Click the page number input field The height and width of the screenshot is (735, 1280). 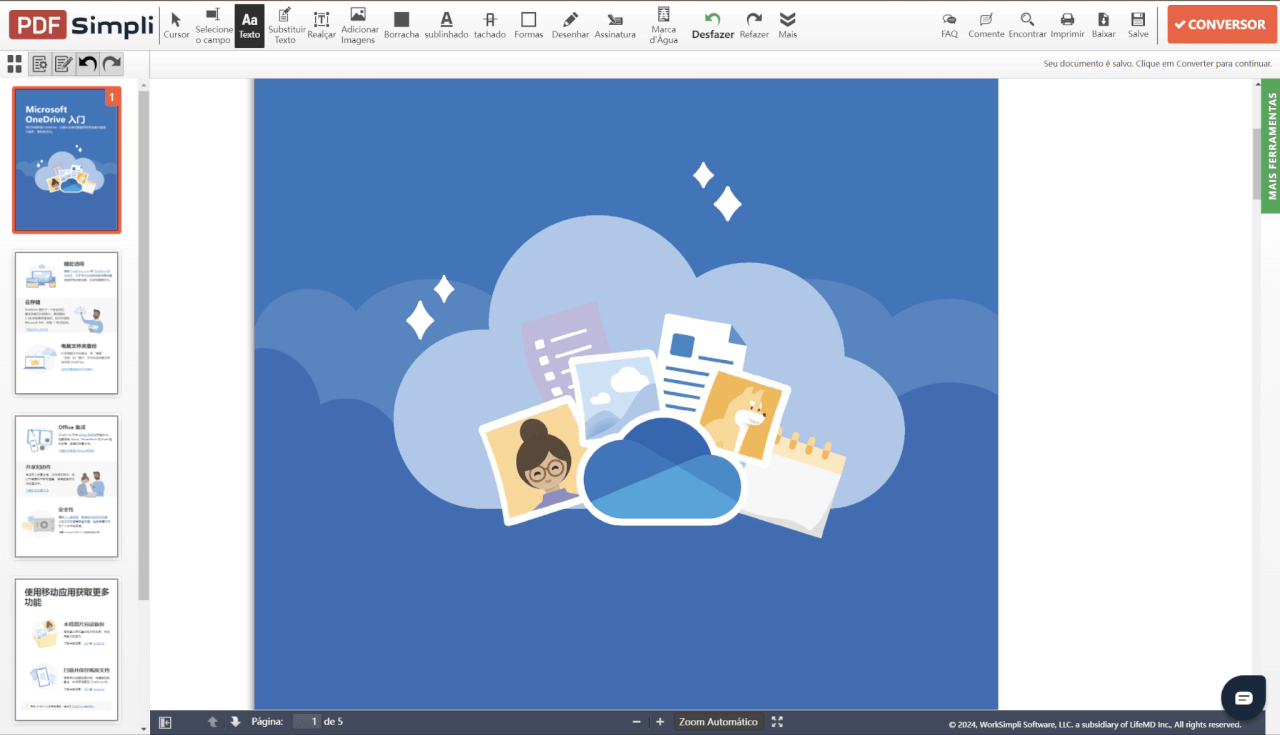307,722
